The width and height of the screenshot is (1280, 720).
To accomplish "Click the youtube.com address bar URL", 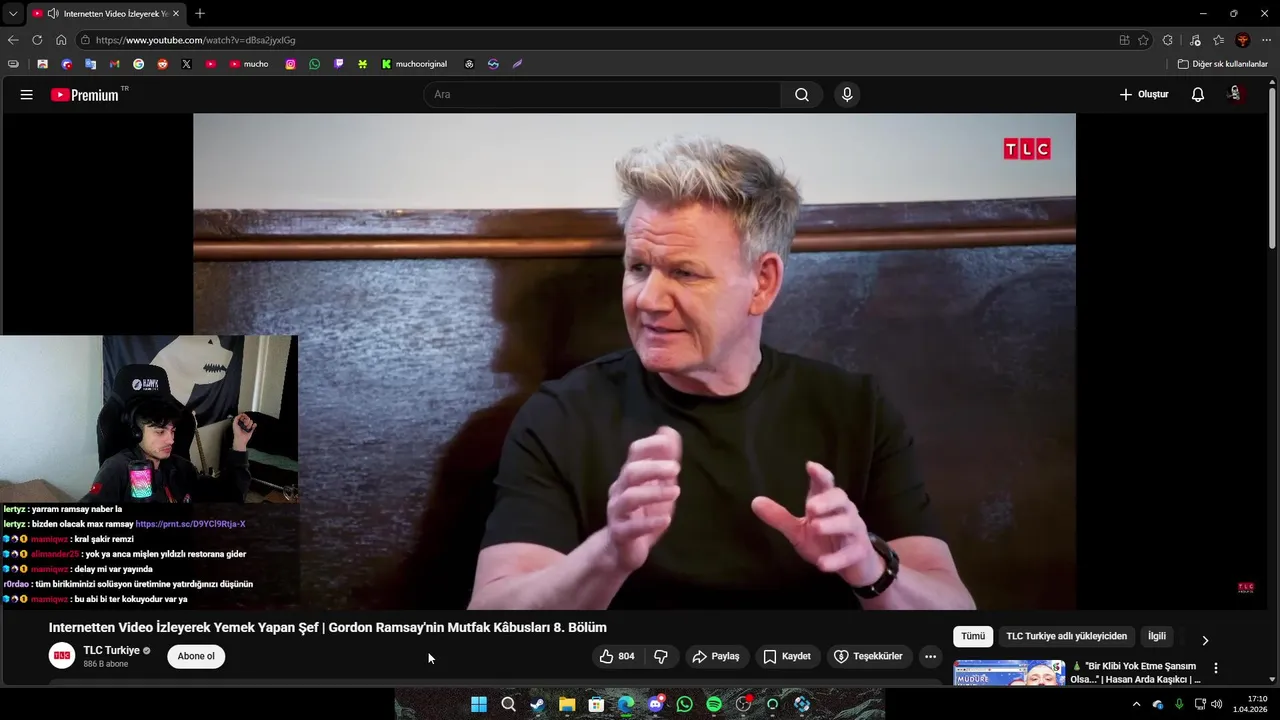I will 195,40.
